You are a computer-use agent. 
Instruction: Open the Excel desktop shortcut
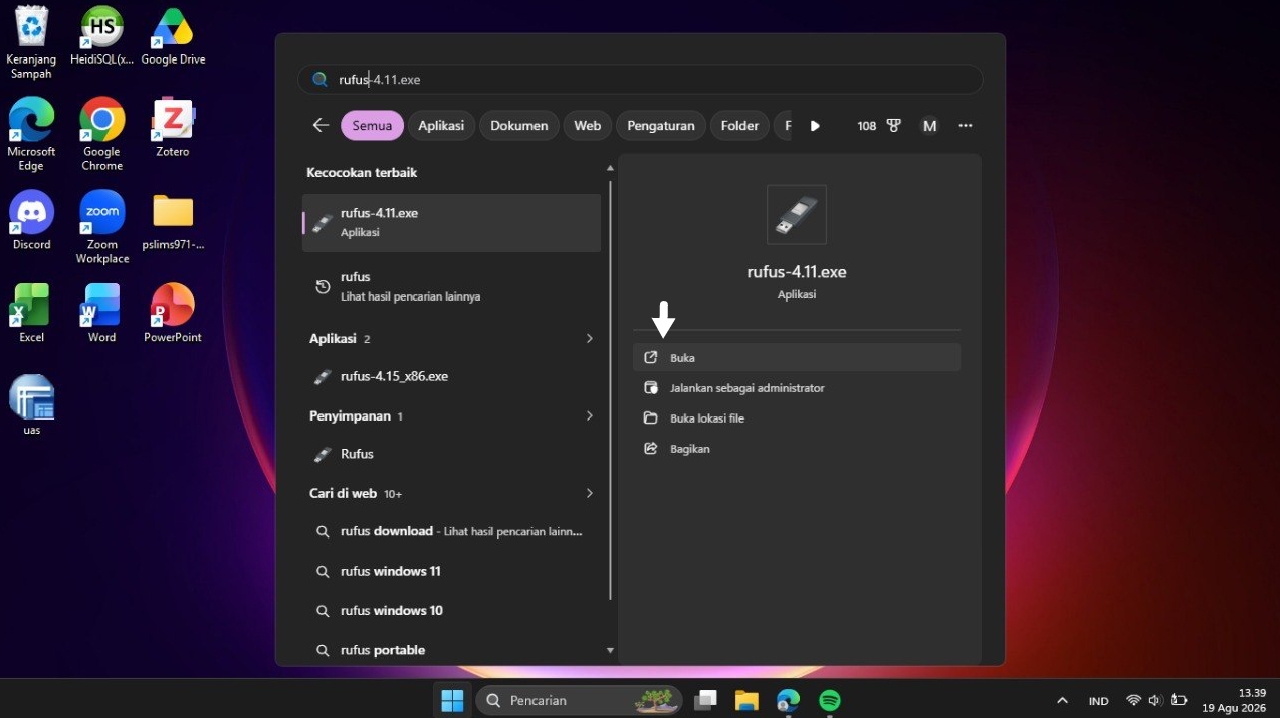pos(32,313)
